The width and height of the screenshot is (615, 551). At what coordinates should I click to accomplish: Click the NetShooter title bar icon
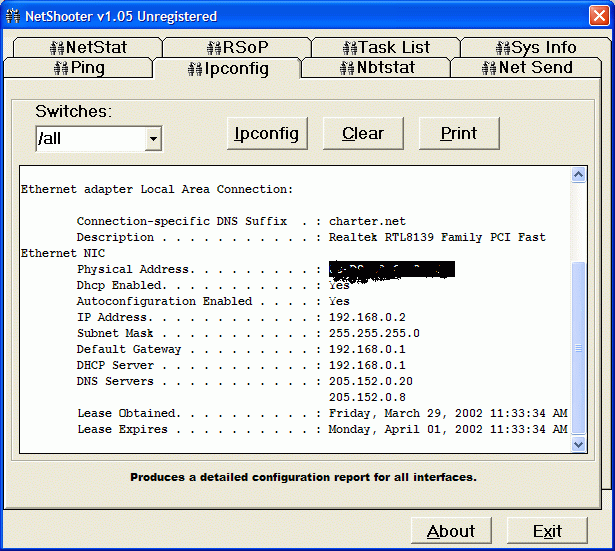(13, 16)
